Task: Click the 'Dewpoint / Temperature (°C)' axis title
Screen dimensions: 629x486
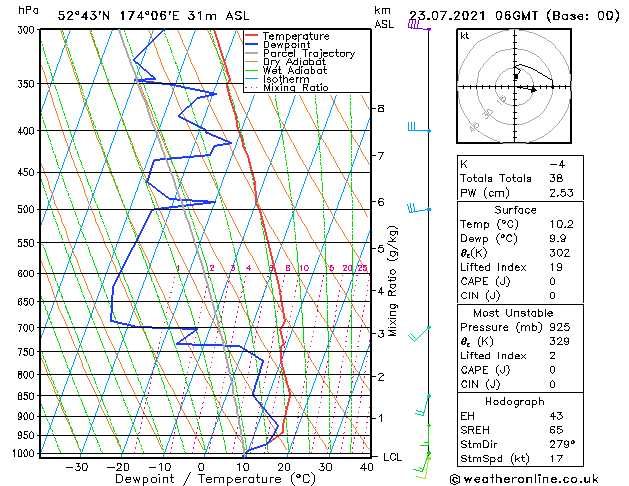Action: click(x=215, y=479)
